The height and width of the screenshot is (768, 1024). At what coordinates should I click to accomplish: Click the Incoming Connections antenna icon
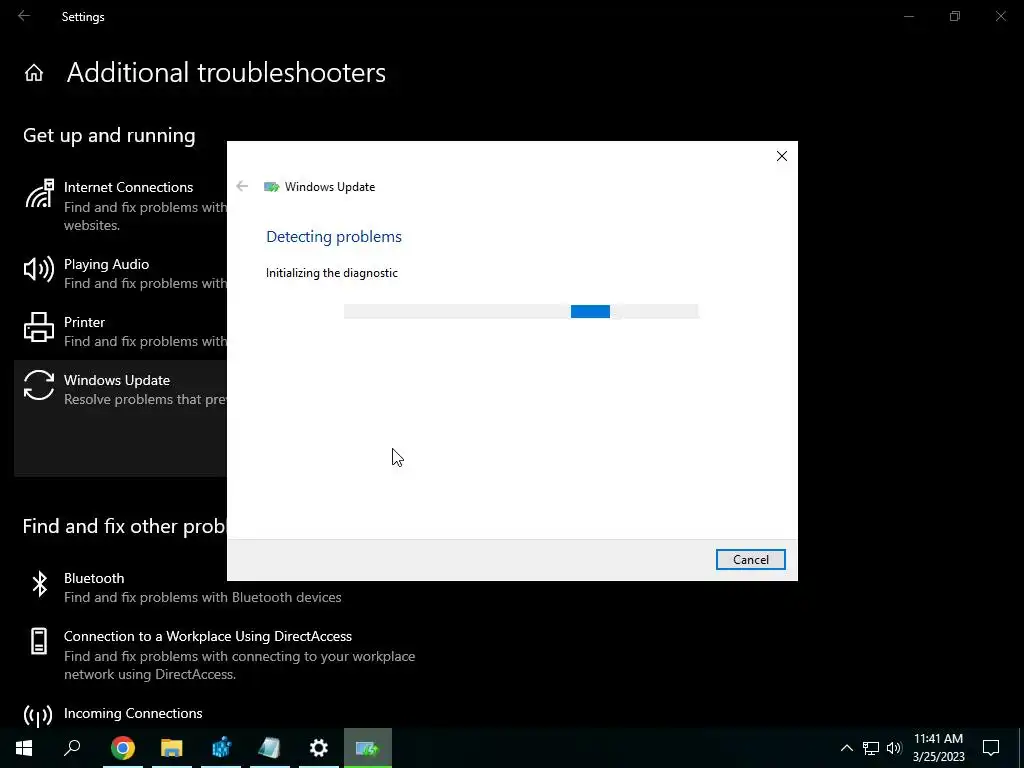click(x=38, y=716)
